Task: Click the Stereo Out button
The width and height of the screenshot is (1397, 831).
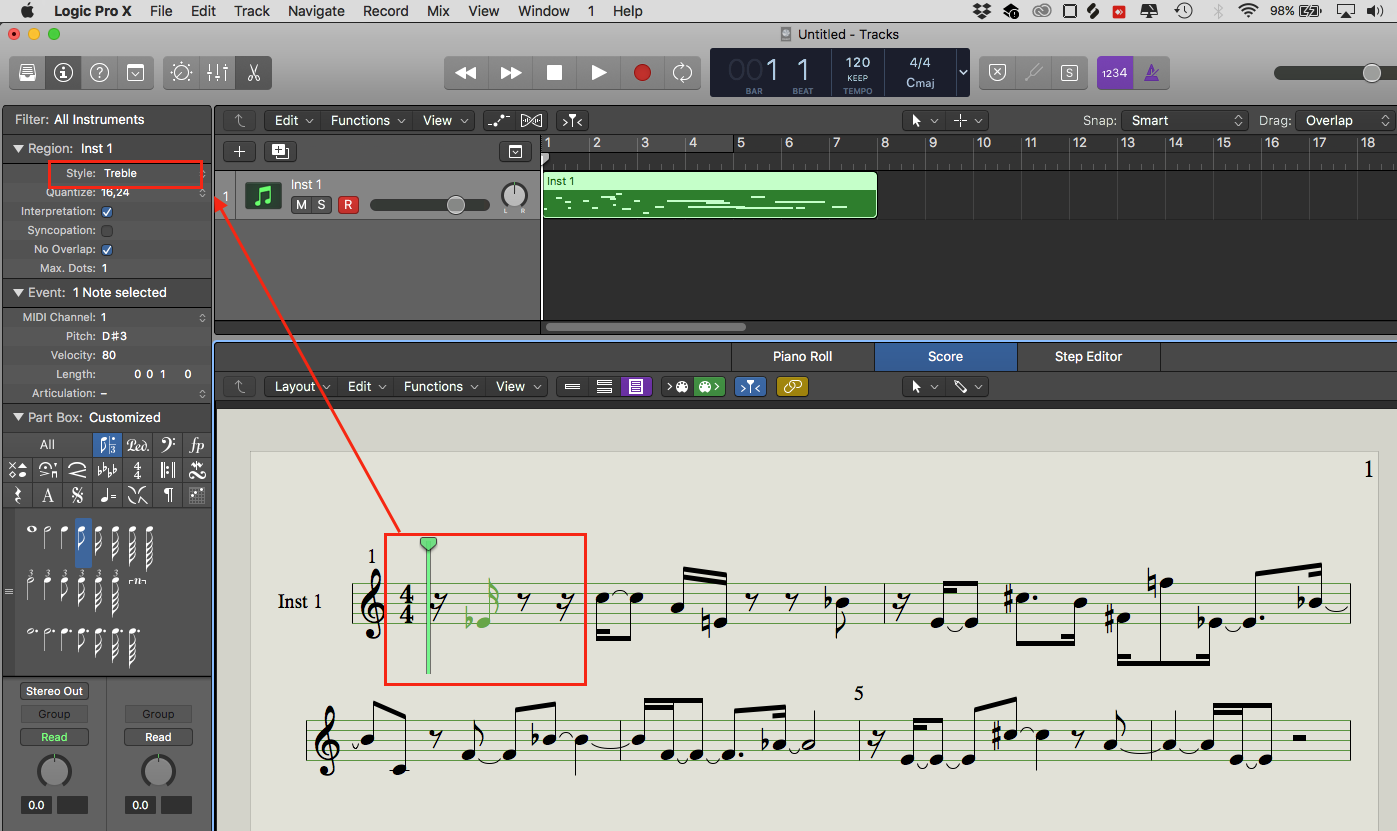Action: tap(54, 691)
